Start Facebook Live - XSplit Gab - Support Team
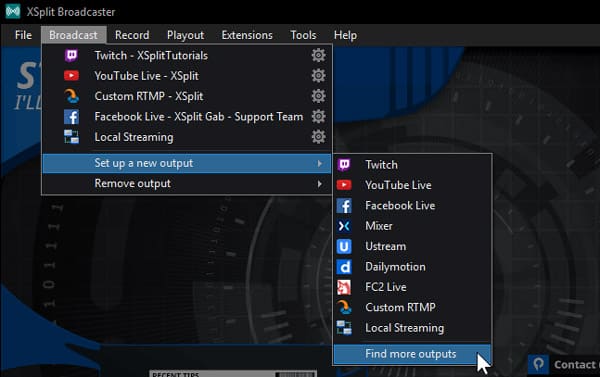Screen dimensions: 600x377 187,116
